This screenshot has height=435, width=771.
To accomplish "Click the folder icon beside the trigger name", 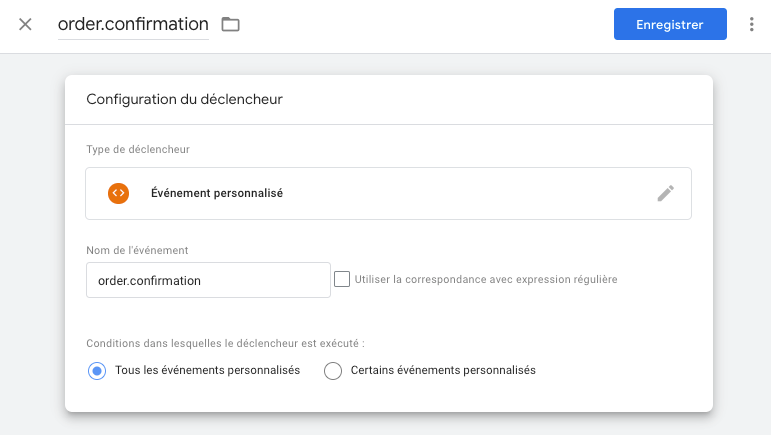I will tap(231, 24).
